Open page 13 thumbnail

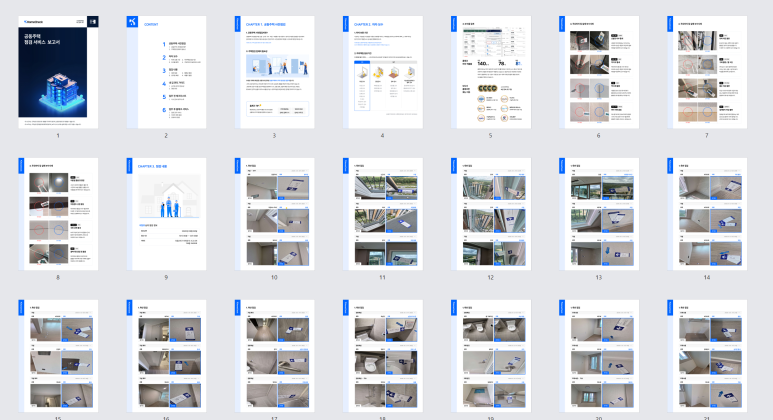[598, 214]
